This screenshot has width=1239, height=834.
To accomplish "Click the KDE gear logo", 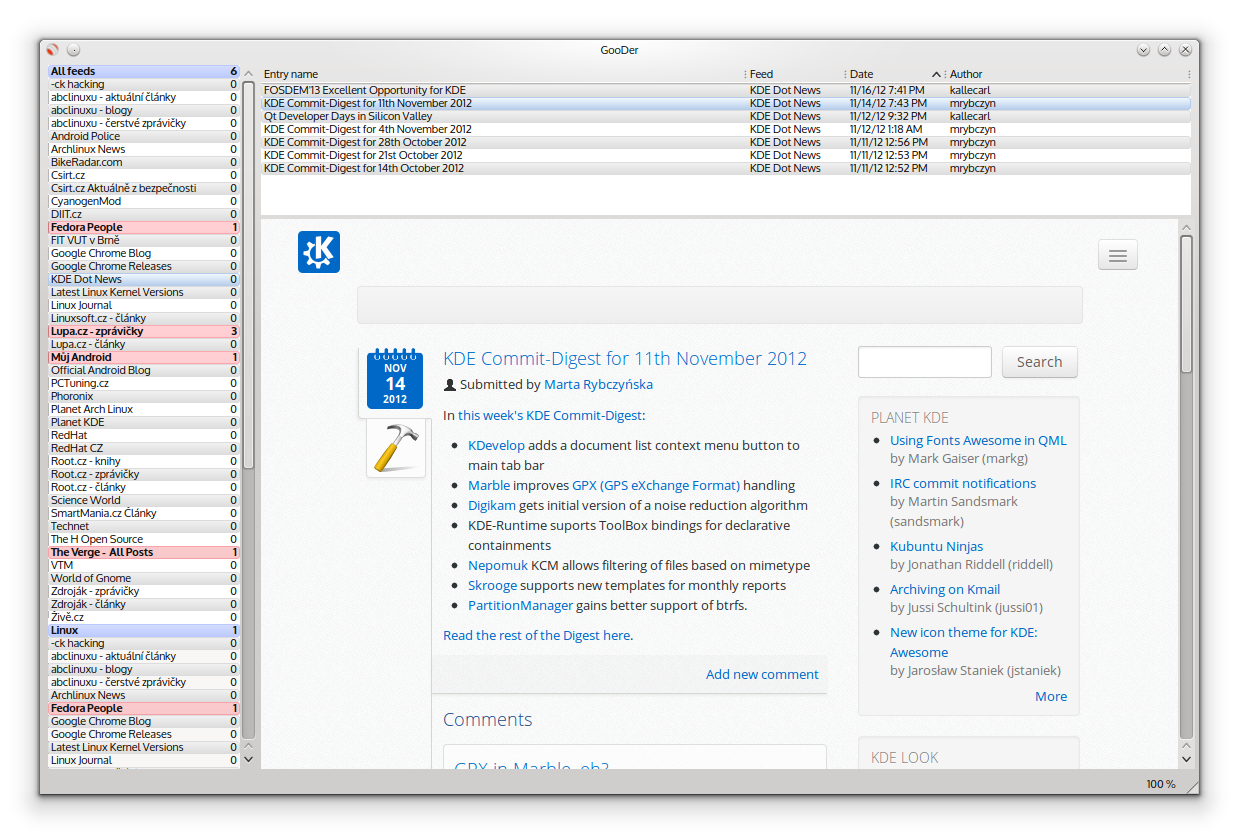I will [x=318, y=252].
